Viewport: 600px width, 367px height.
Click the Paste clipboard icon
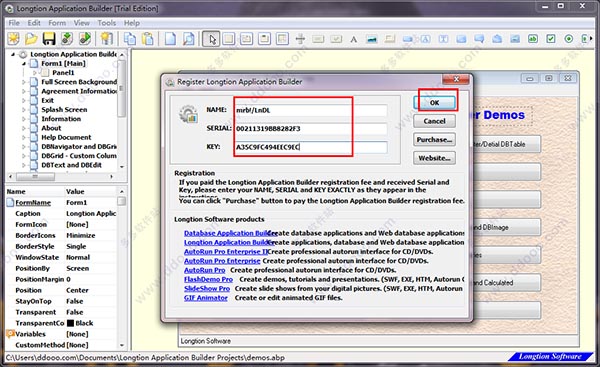pyautogui.click(x=148, y=39)
